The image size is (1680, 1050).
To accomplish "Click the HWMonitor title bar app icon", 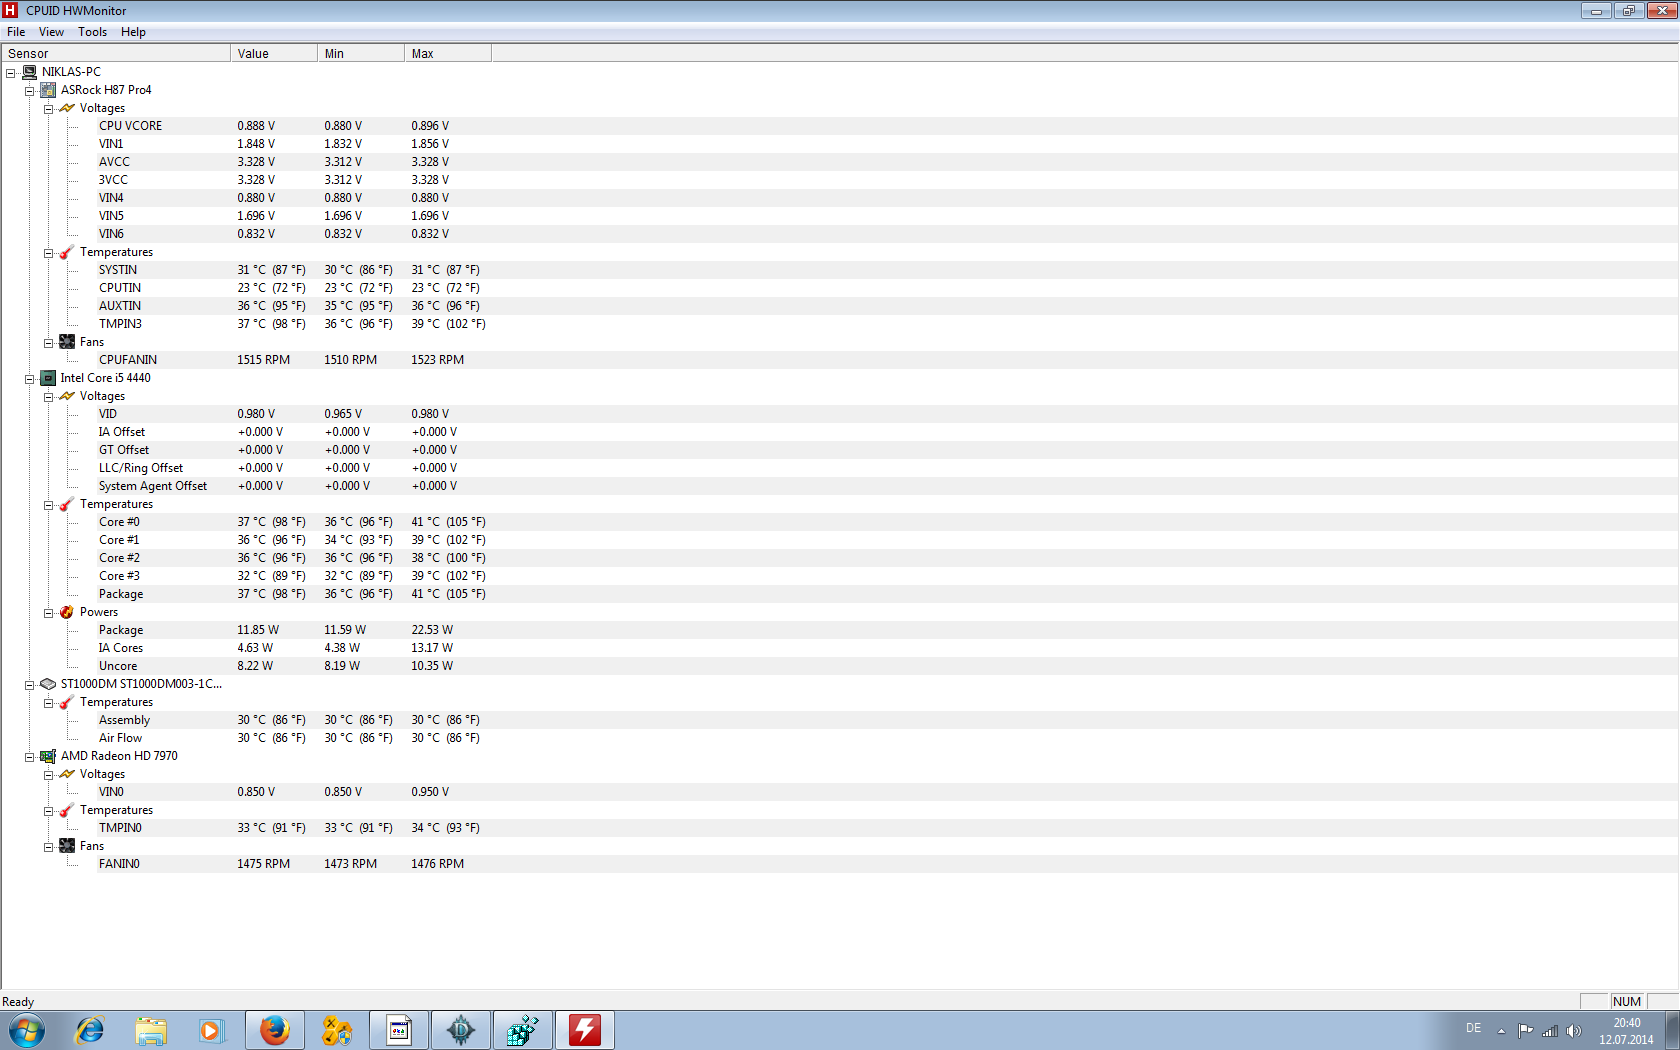I will pyautogui.click(x=10, y=10).
